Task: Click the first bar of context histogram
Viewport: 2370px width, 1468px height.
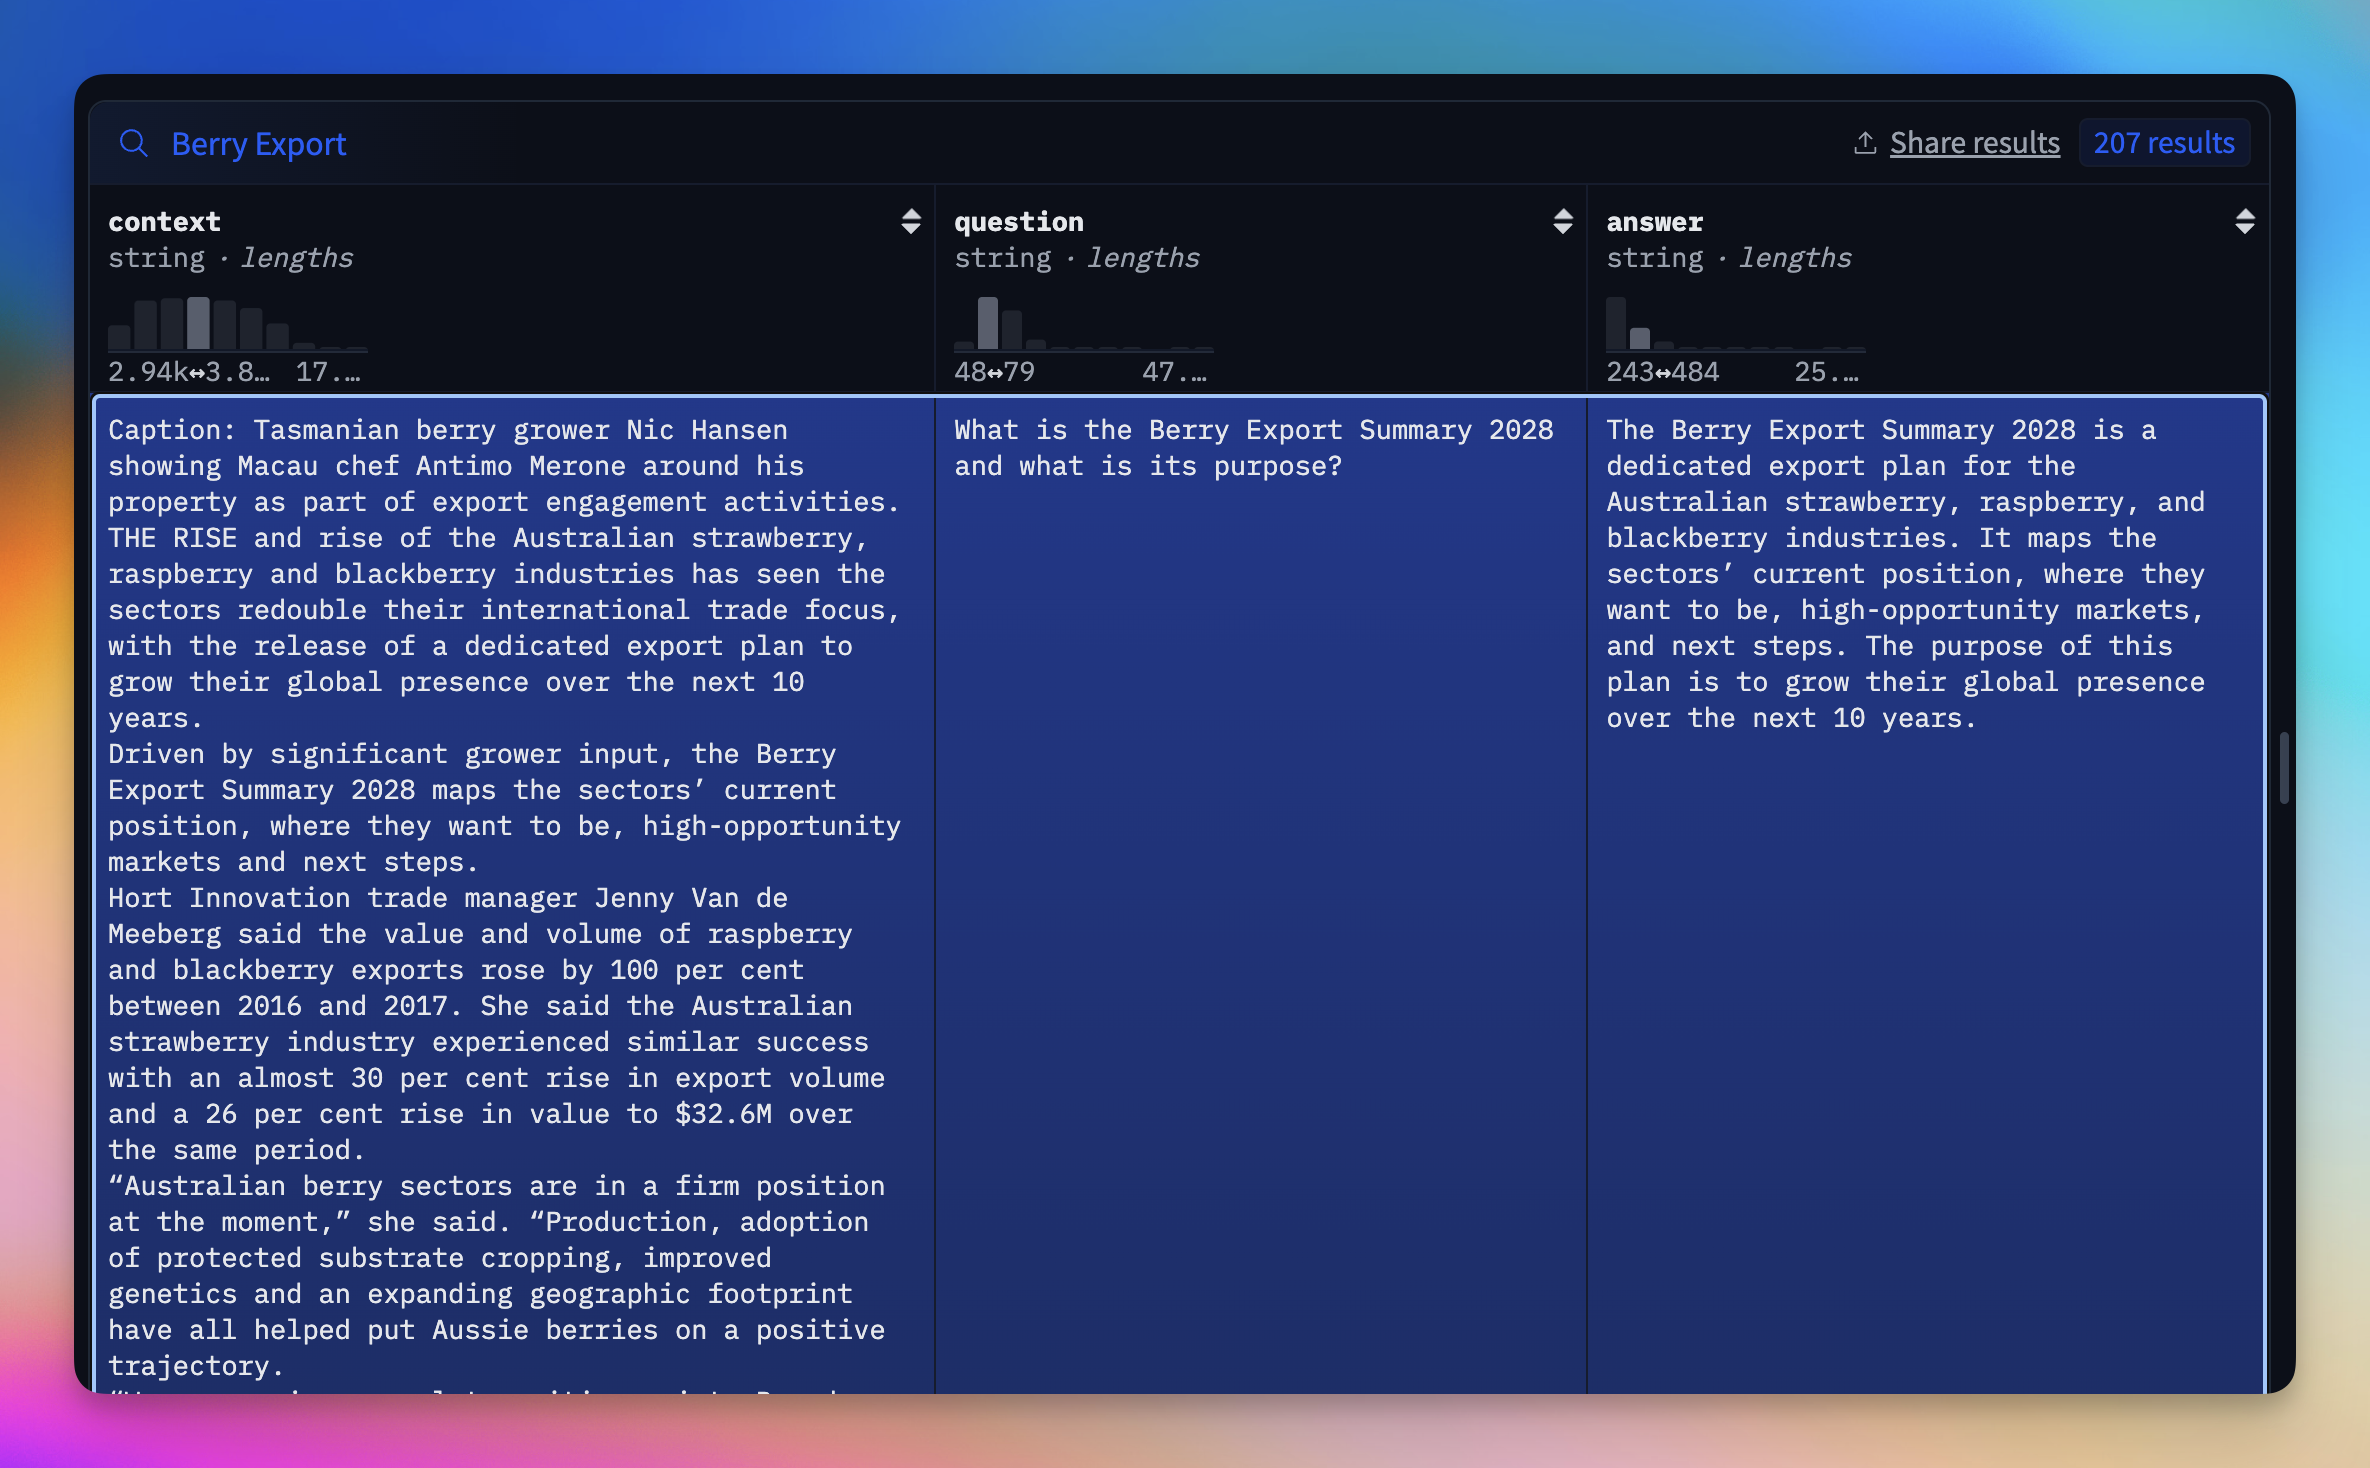Action: (x=120, y=337)
